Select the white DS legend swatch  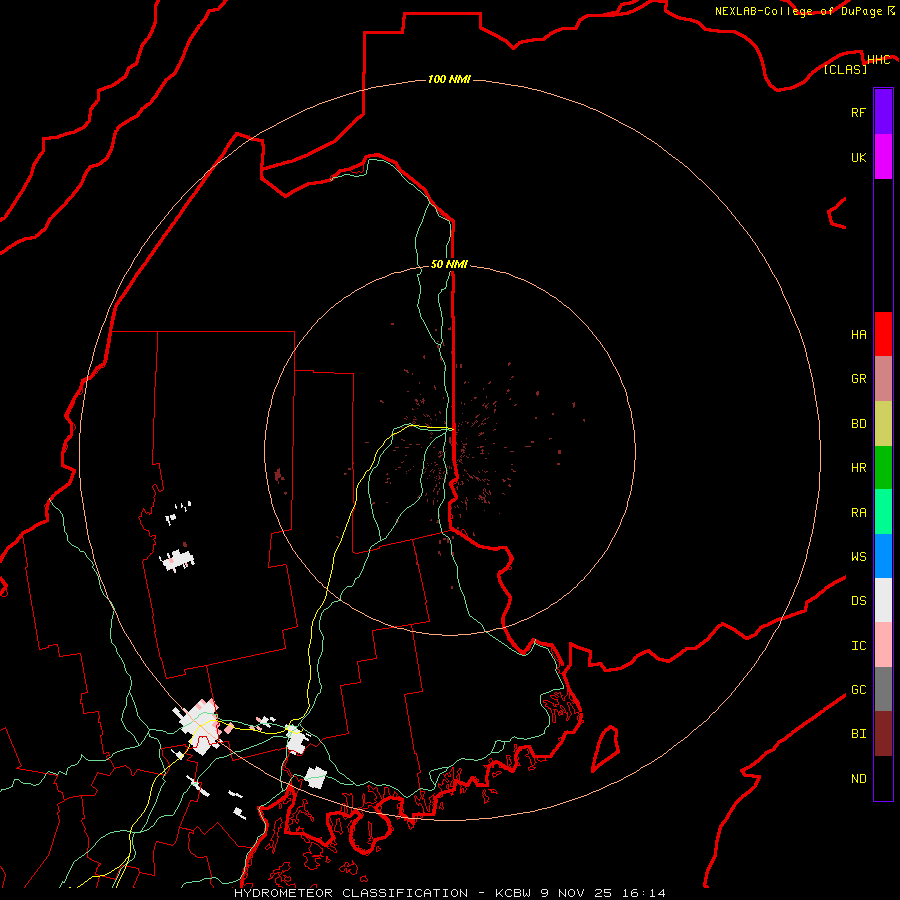883,600
